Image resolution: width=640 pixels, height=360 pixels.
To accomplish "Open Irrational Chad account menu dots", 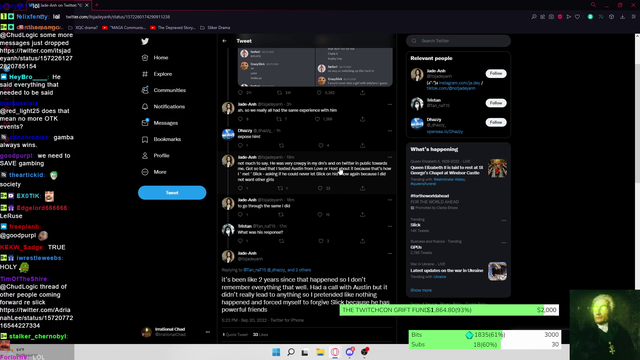I will pos(208,332).
